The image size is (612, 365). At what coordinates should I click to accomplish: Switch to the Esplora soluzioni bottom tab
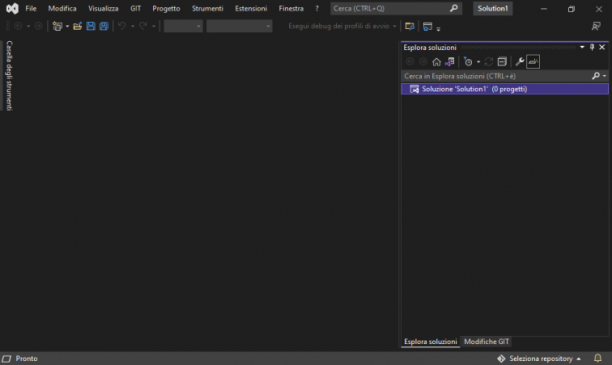431,342
